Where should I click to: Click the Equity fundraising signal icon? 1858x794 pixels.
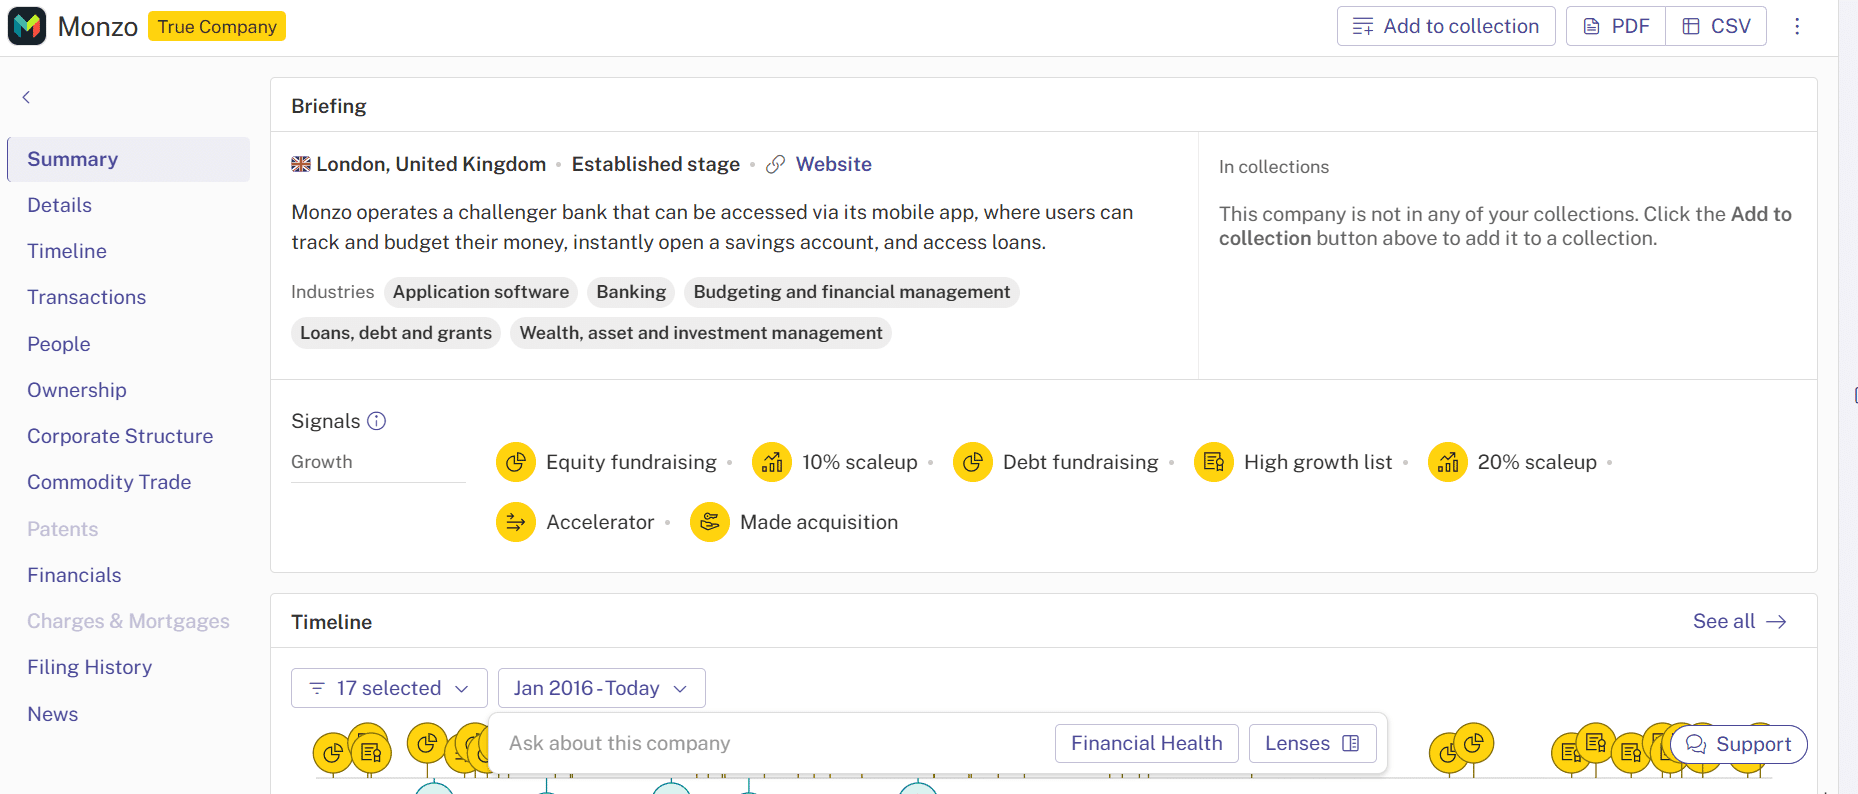(x=516, y=462)
